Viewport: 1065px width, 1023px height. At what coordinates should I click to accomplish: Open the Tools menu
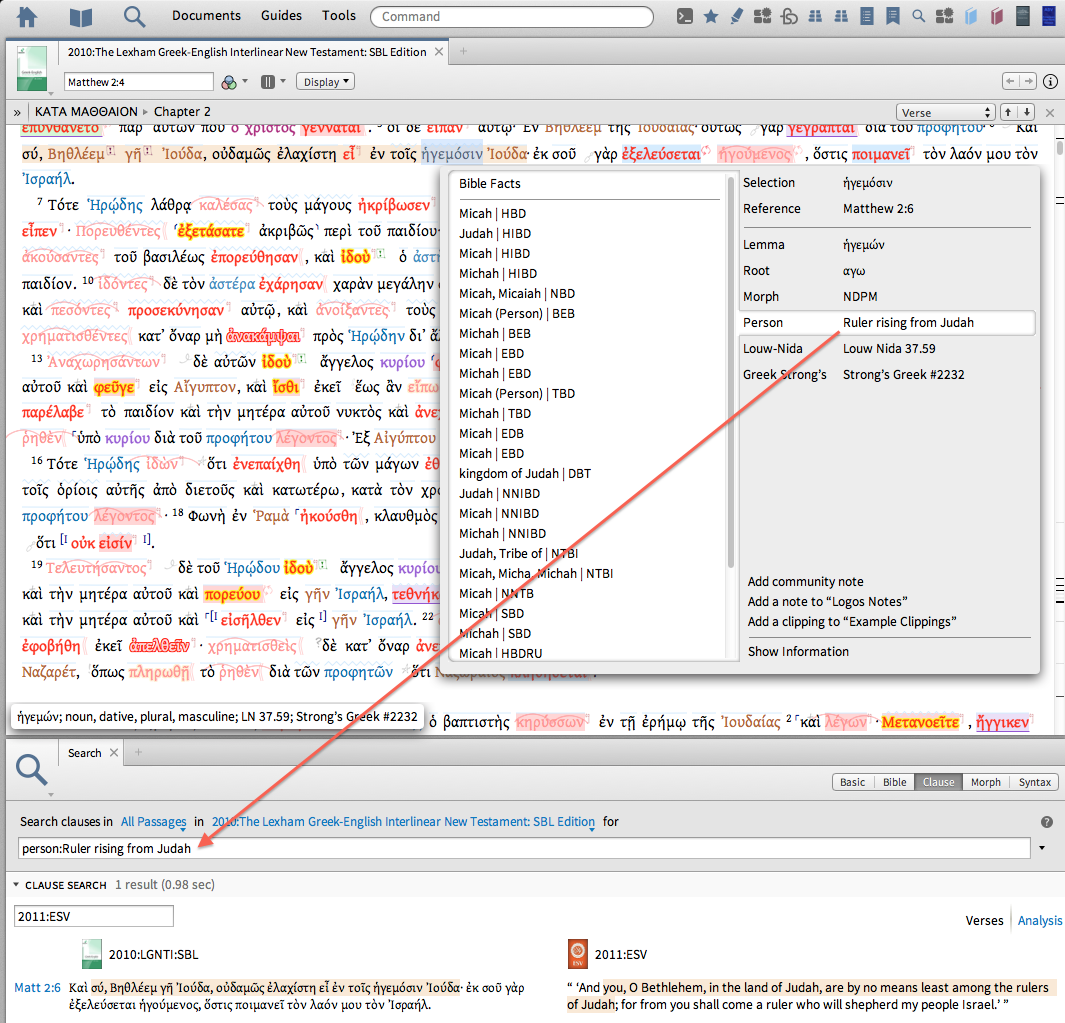[x=338, y=16]
